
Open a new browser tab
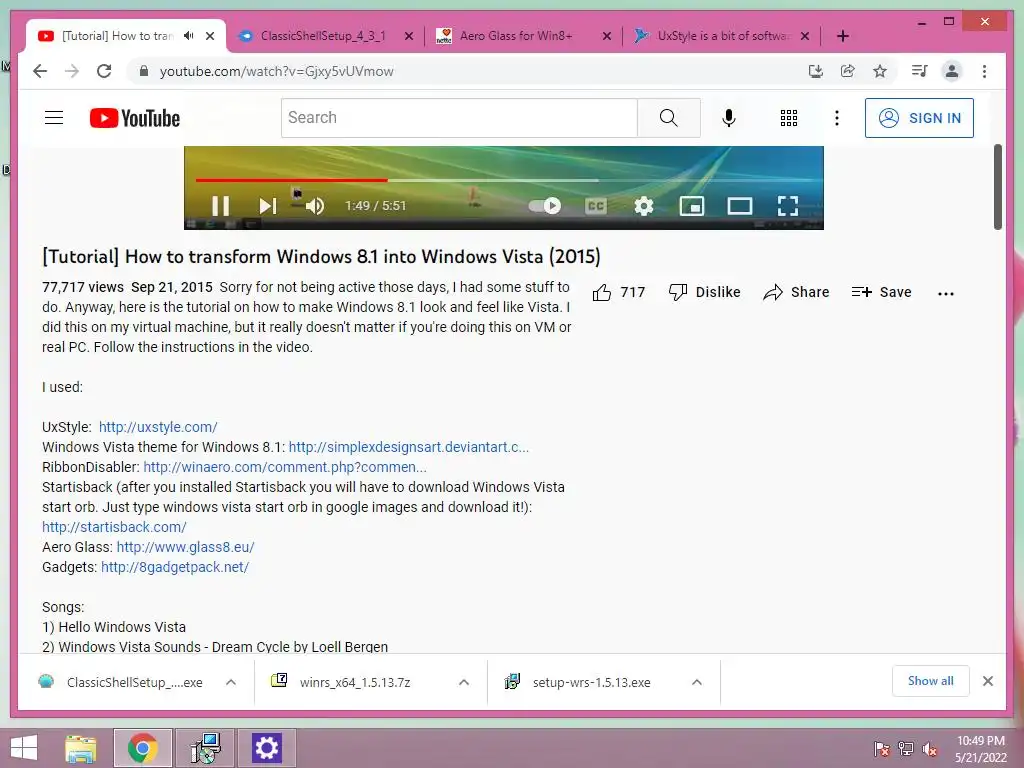(x=843, y=36)
